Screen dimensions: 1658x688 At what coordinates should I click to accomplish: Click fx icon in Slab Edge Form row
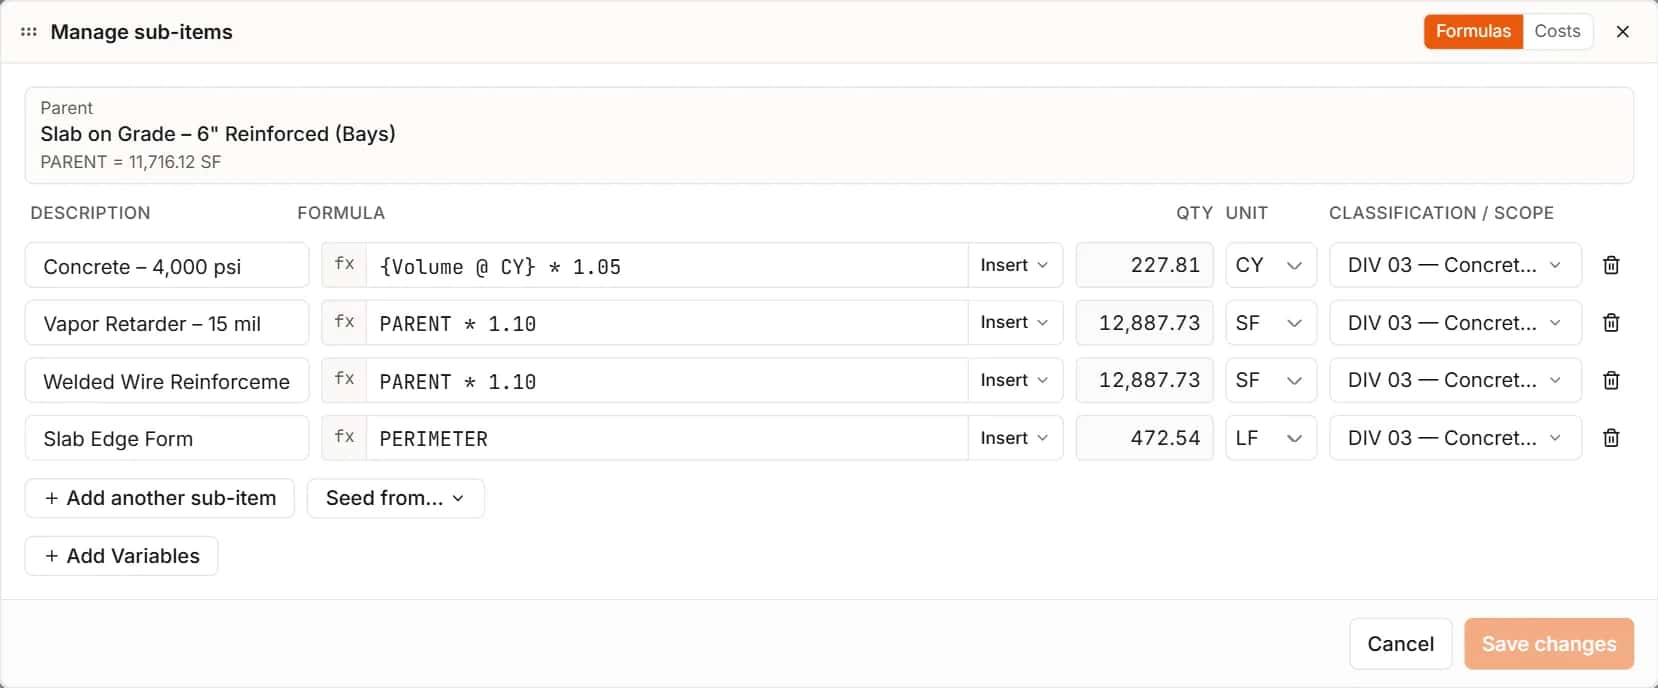pyautogui.click(x=344, y=438)
